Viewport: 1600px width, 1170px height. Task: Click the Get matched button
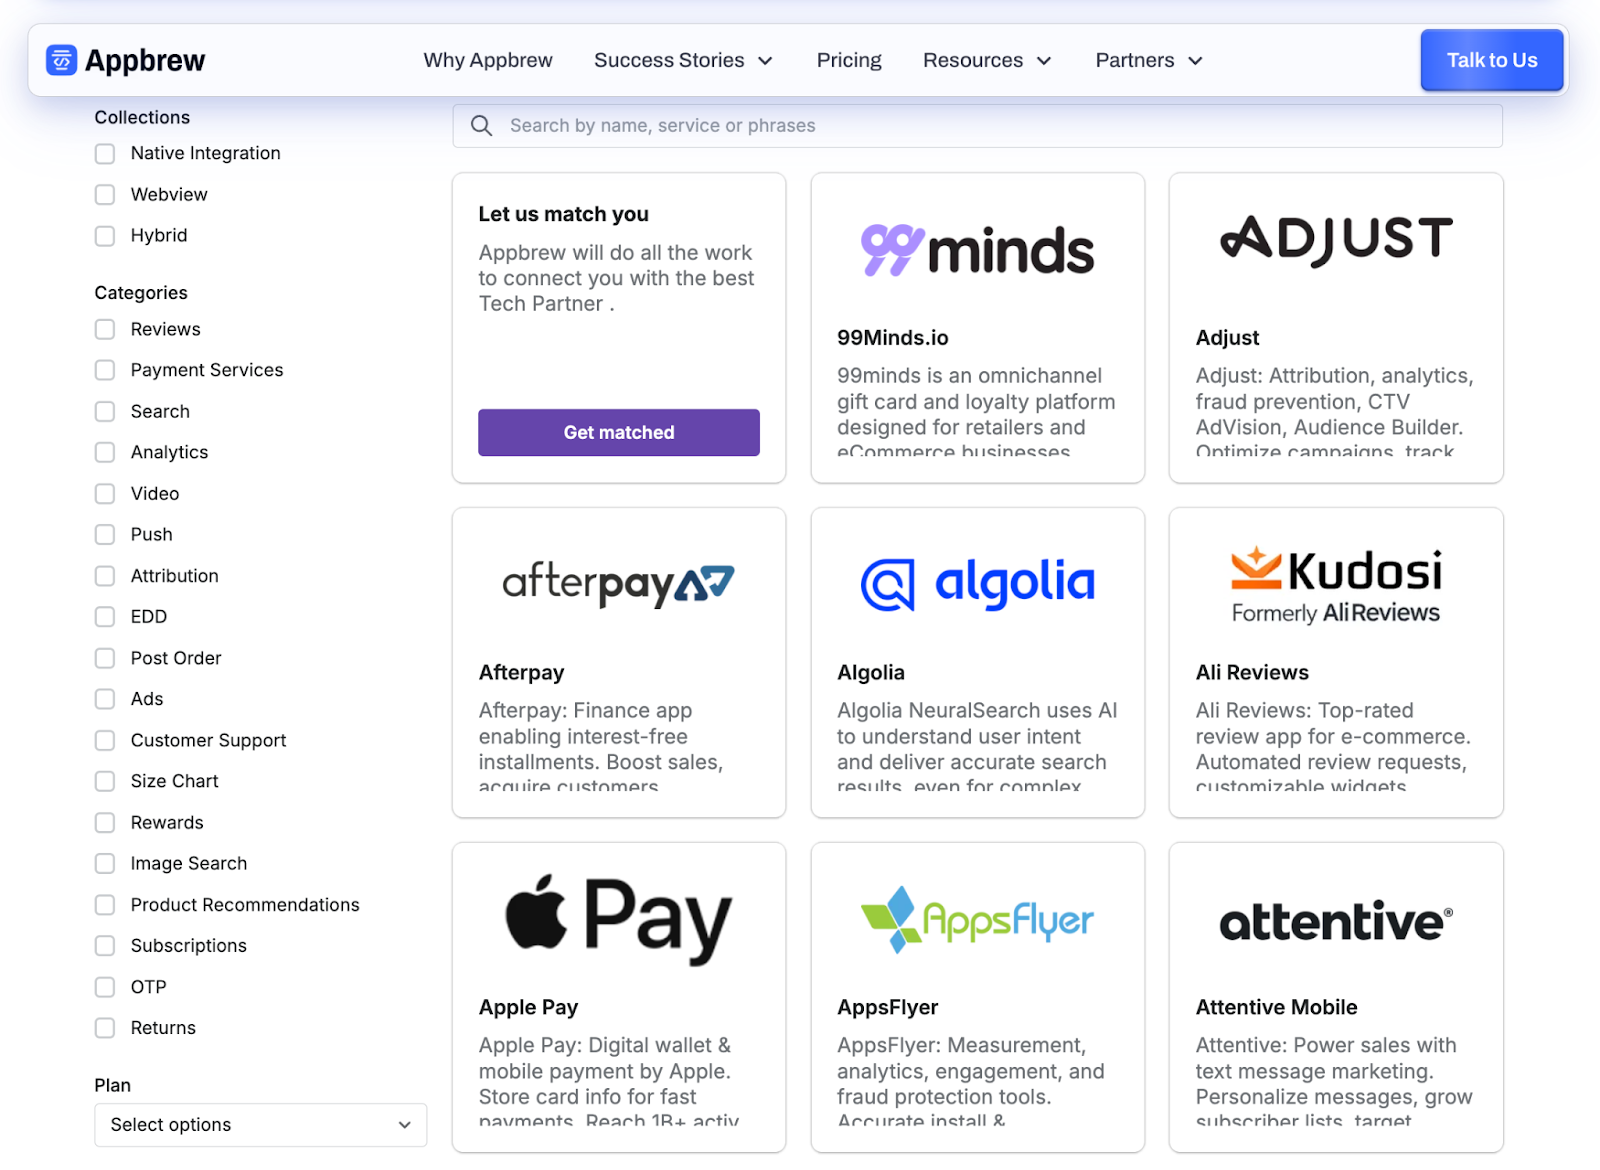pos(619,433)
